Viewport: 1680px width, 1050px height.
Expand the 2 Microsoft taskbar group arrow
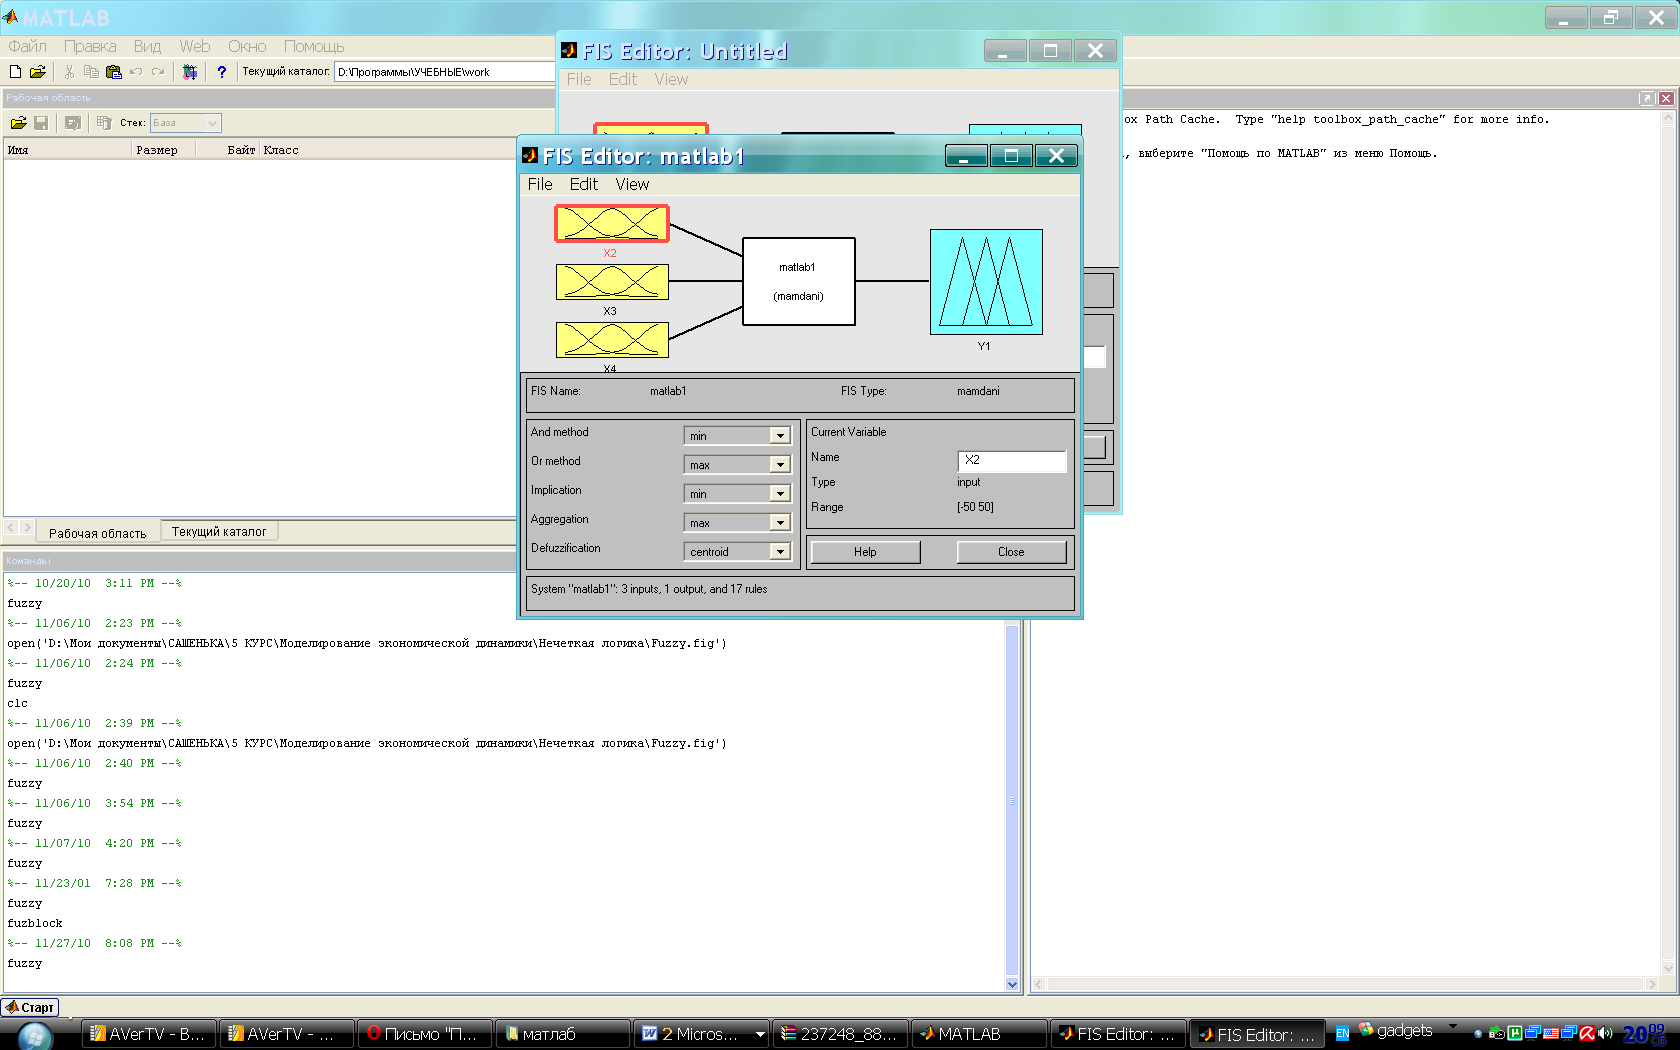(x=760, y=1035)
